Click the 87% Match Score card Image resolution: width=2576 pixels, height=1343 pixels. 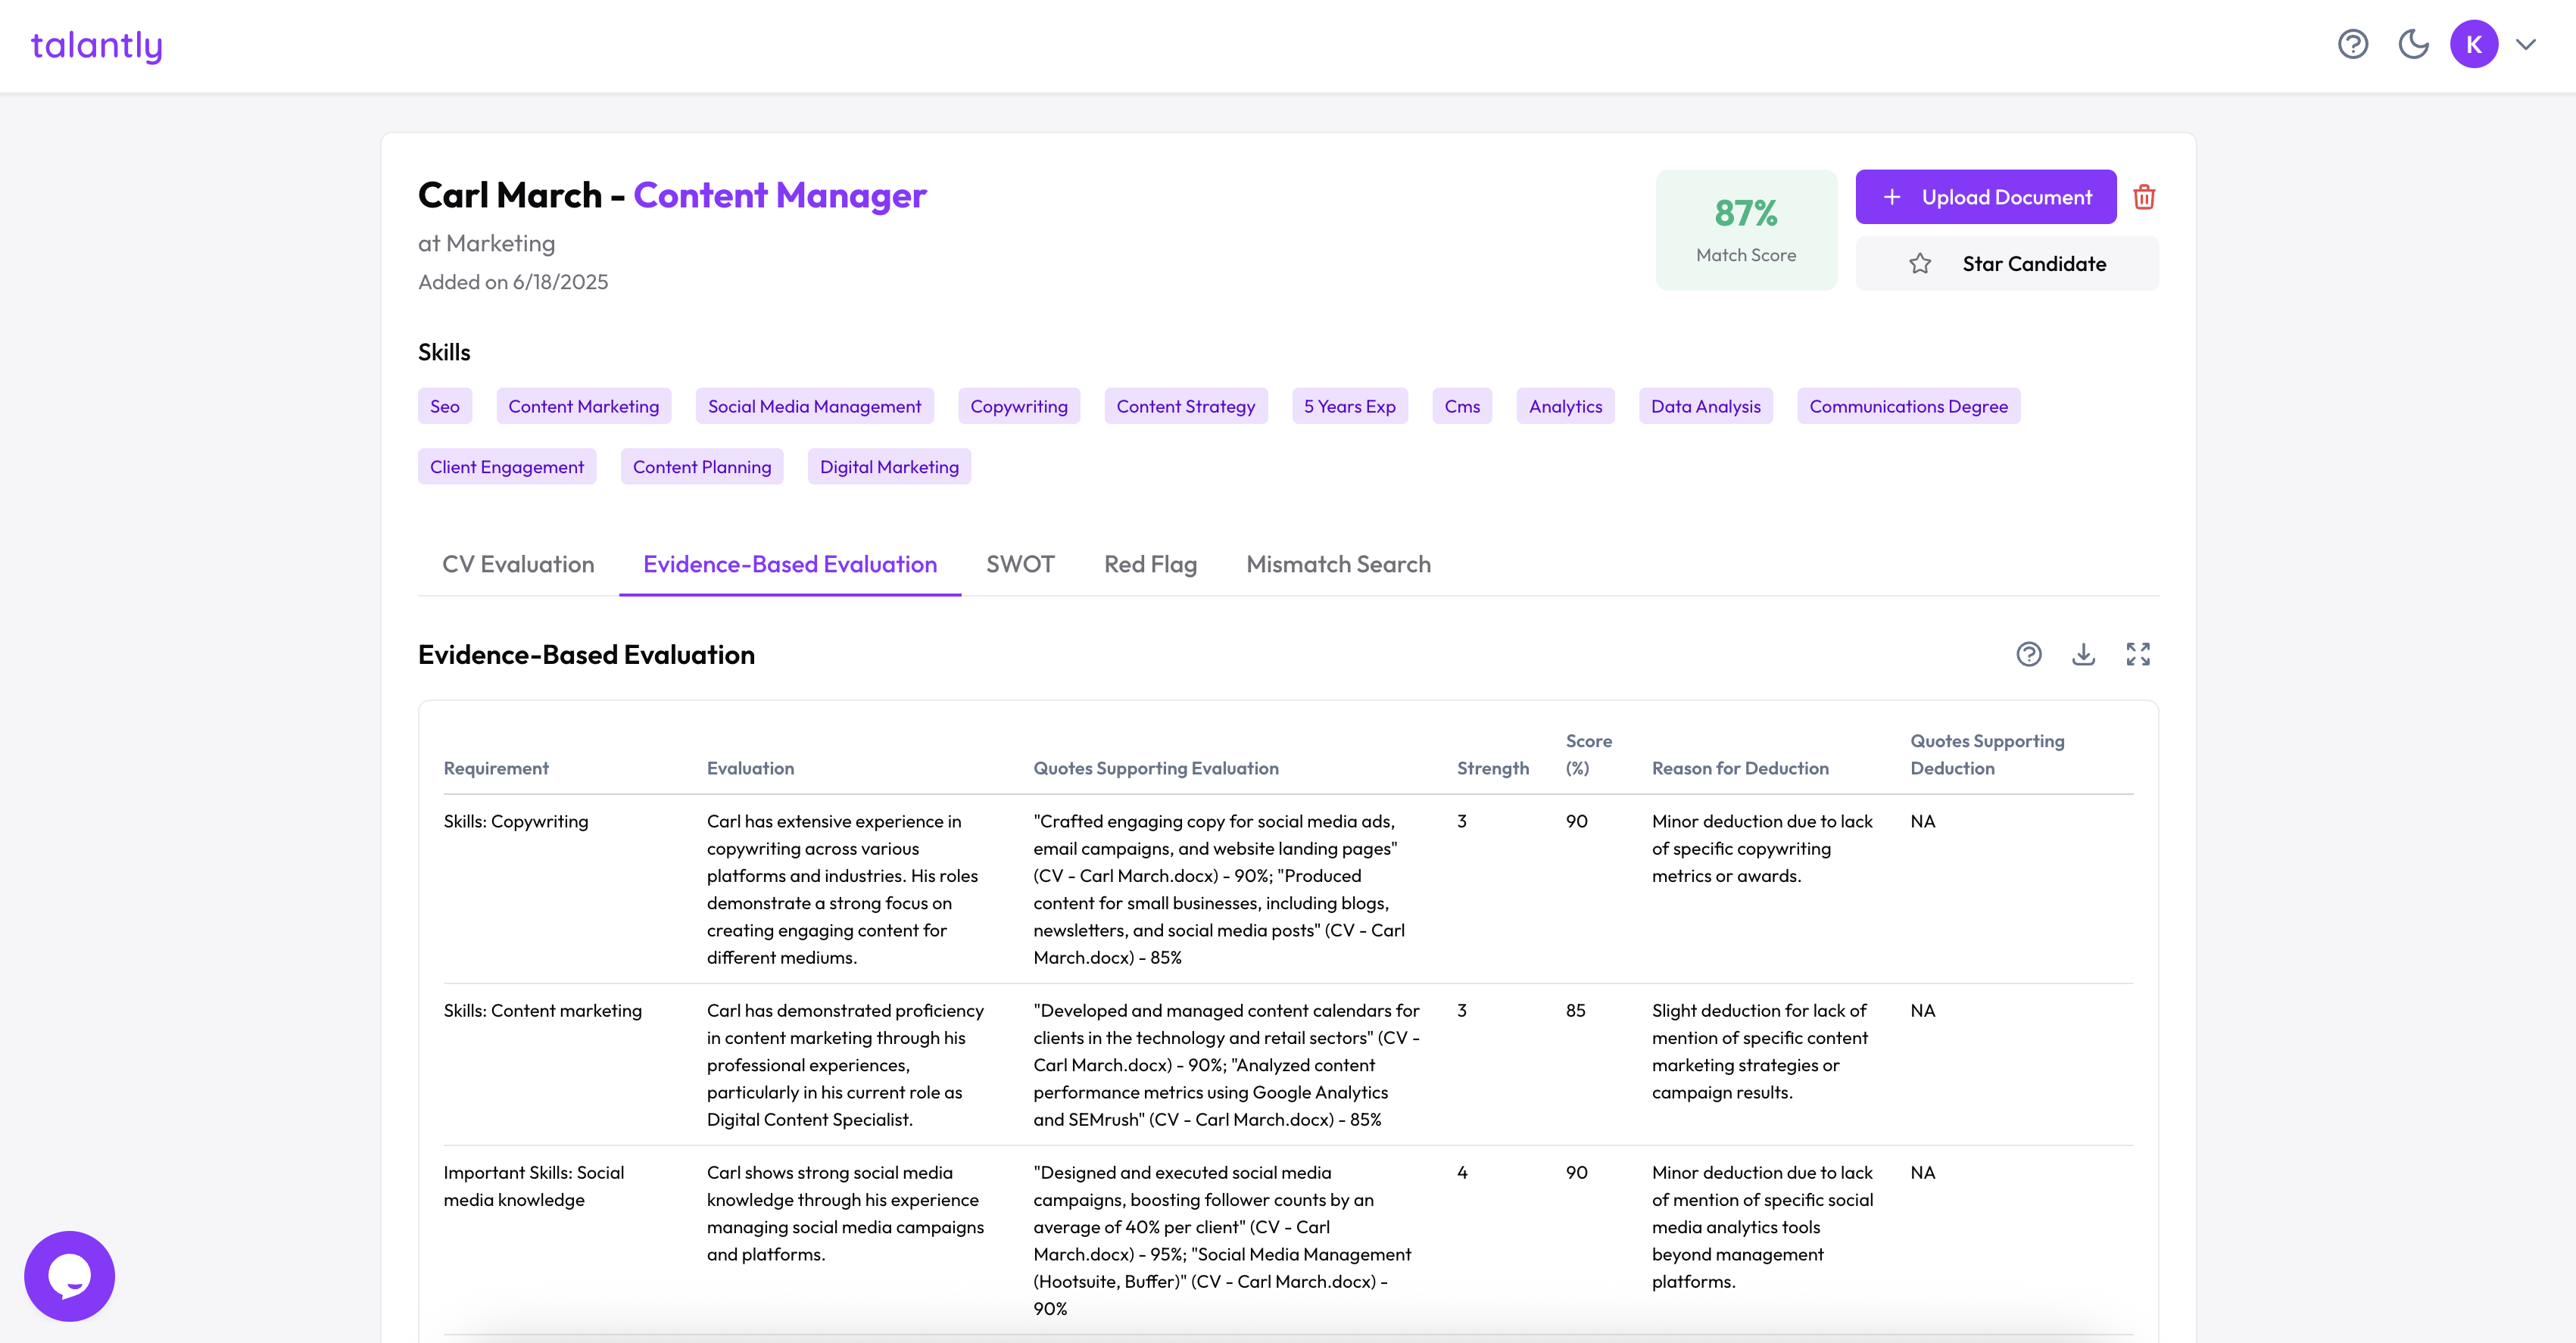1745,230
